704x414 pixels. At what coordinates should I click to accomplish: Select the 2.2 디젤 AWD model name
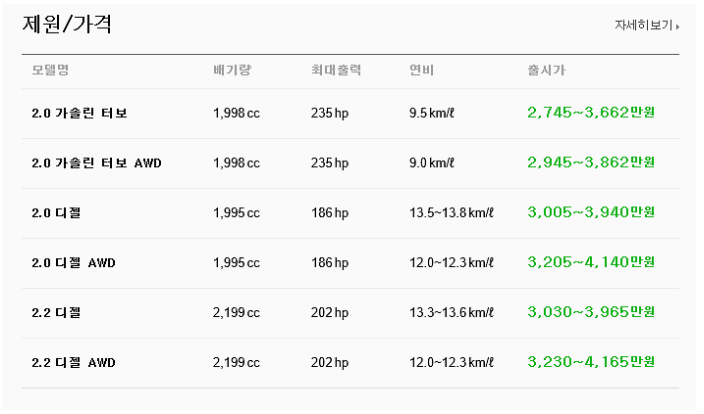click(x=73, y=362)
